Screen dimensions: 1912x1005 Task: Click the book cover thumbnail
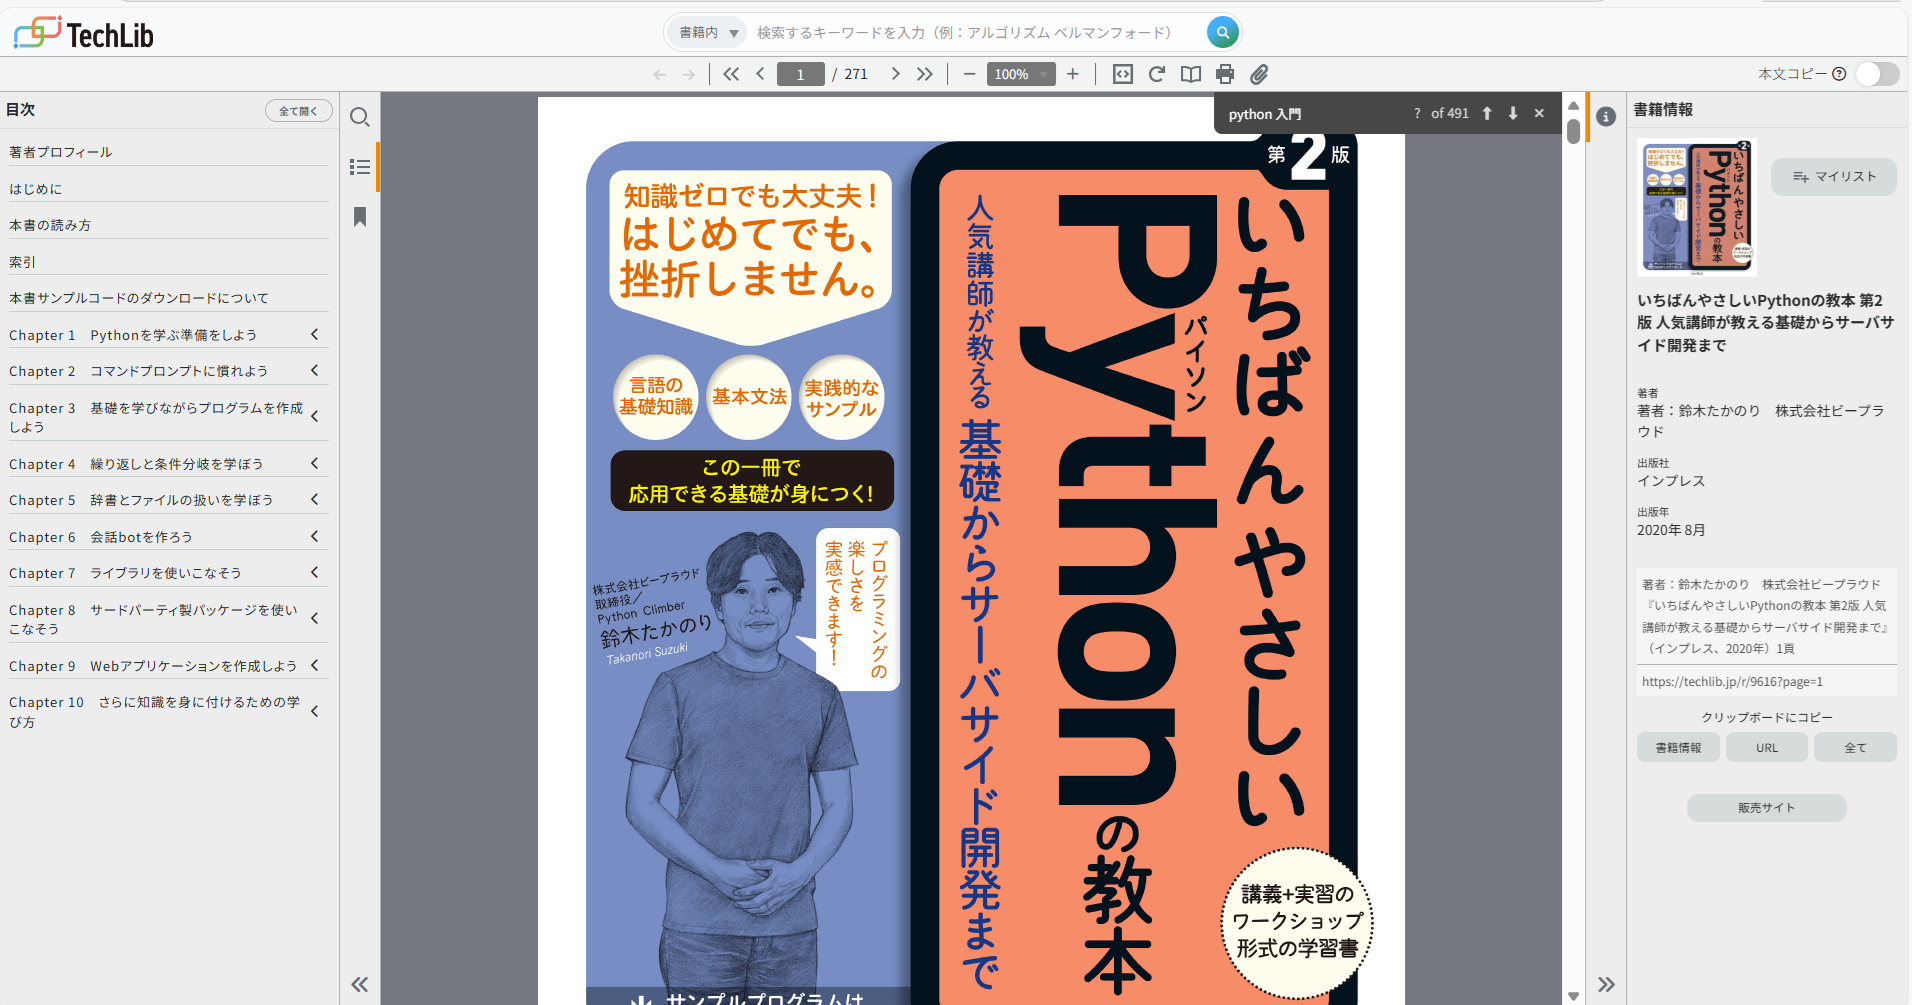point(1697,207)
